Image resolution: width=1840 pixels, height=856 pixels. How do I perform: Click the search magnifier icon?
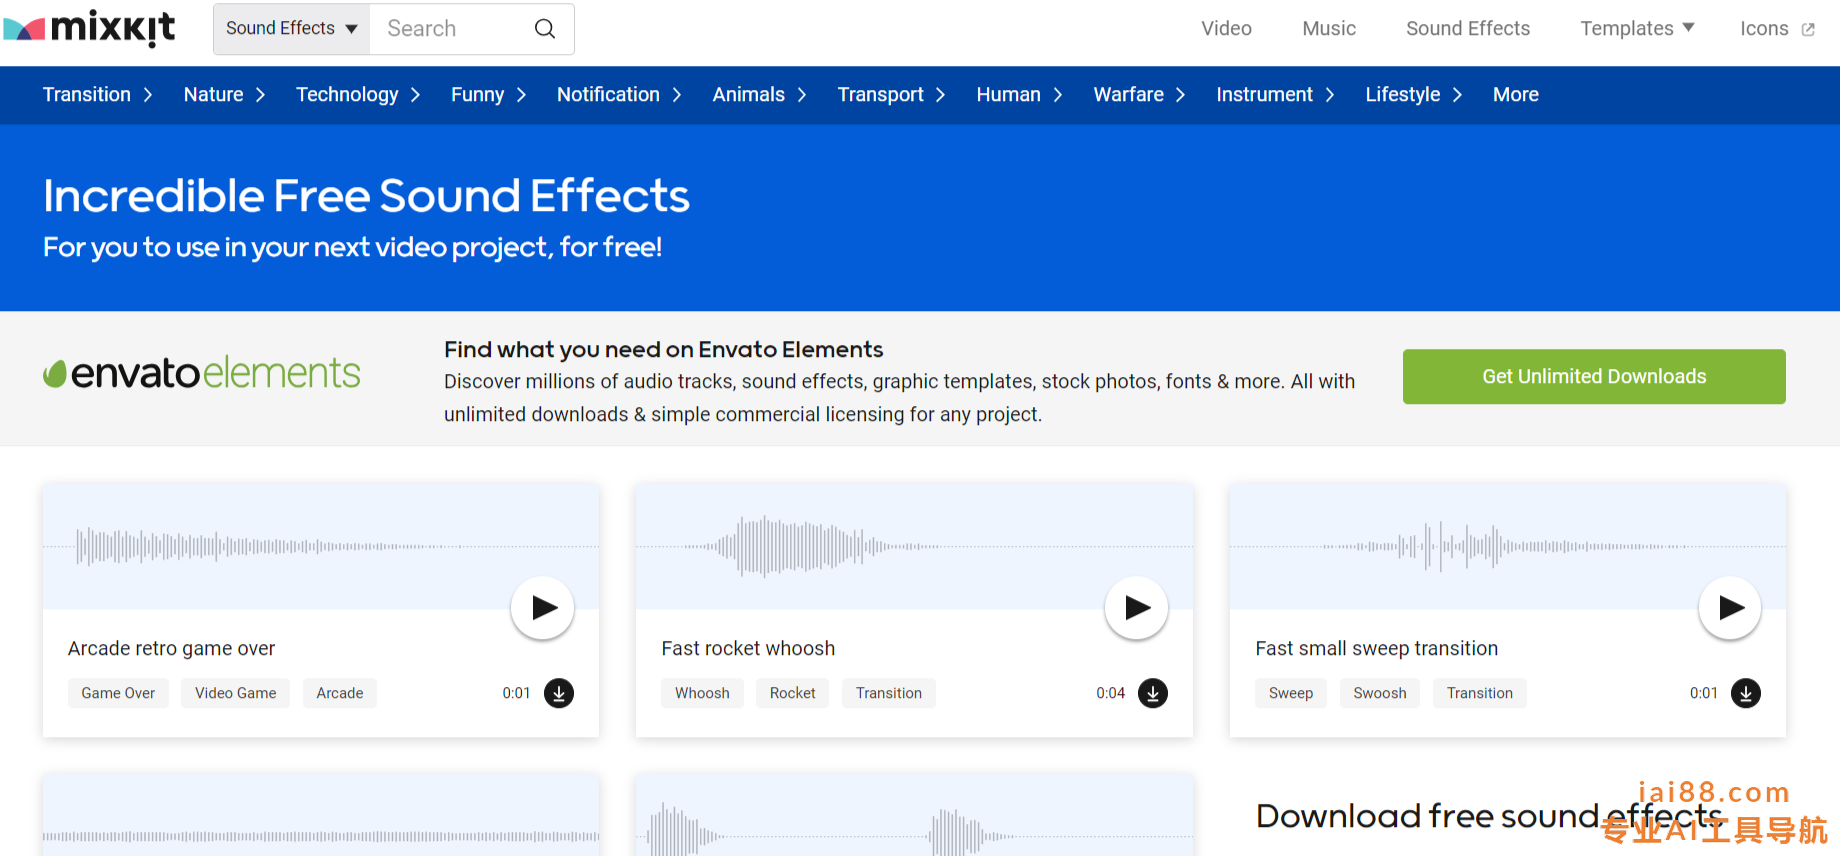point(545,29)
